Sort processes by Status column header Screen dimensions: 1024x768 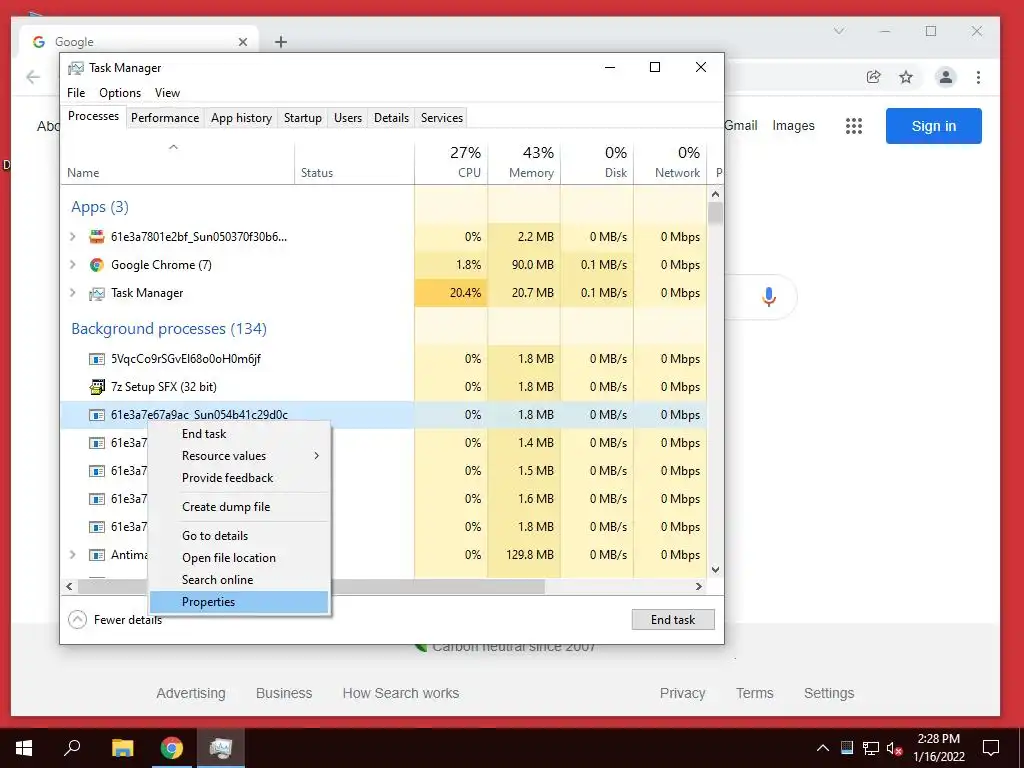point(355,162)
